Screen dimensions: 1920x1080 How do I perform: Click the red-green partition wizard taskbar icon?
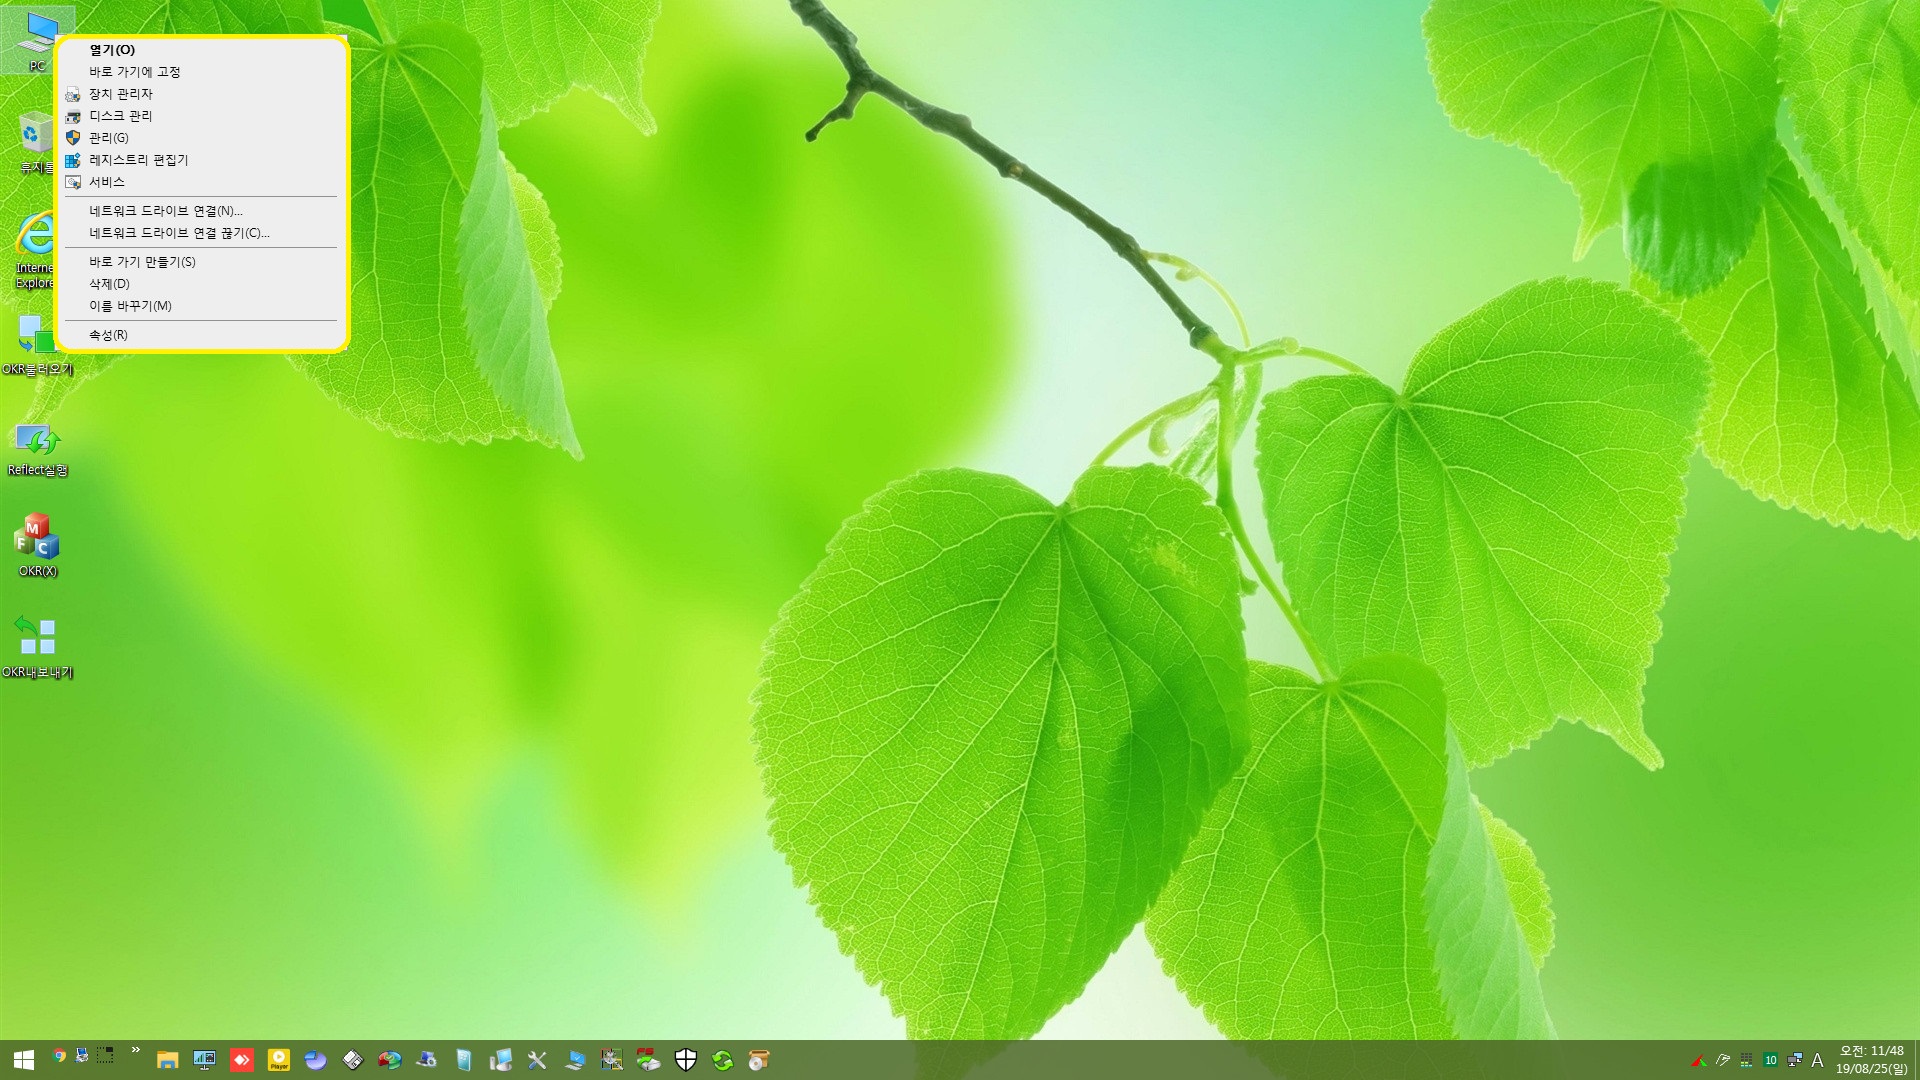point(389,1060)
